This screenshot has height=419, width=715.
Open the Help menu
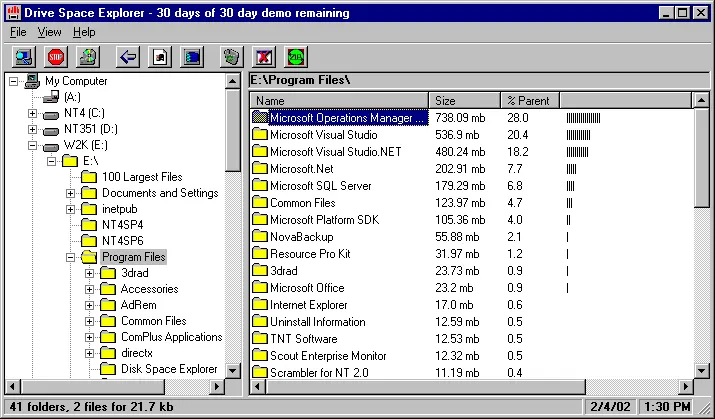click(x=84, y=32)
